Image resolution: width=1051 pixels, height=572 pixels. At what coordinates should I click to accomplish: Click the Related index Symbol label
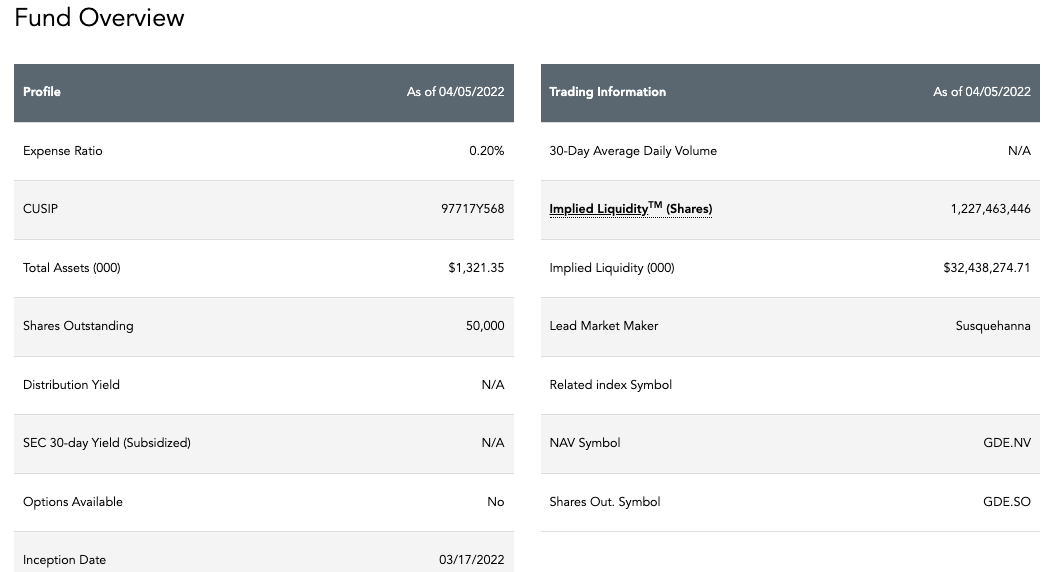[611, 385]
